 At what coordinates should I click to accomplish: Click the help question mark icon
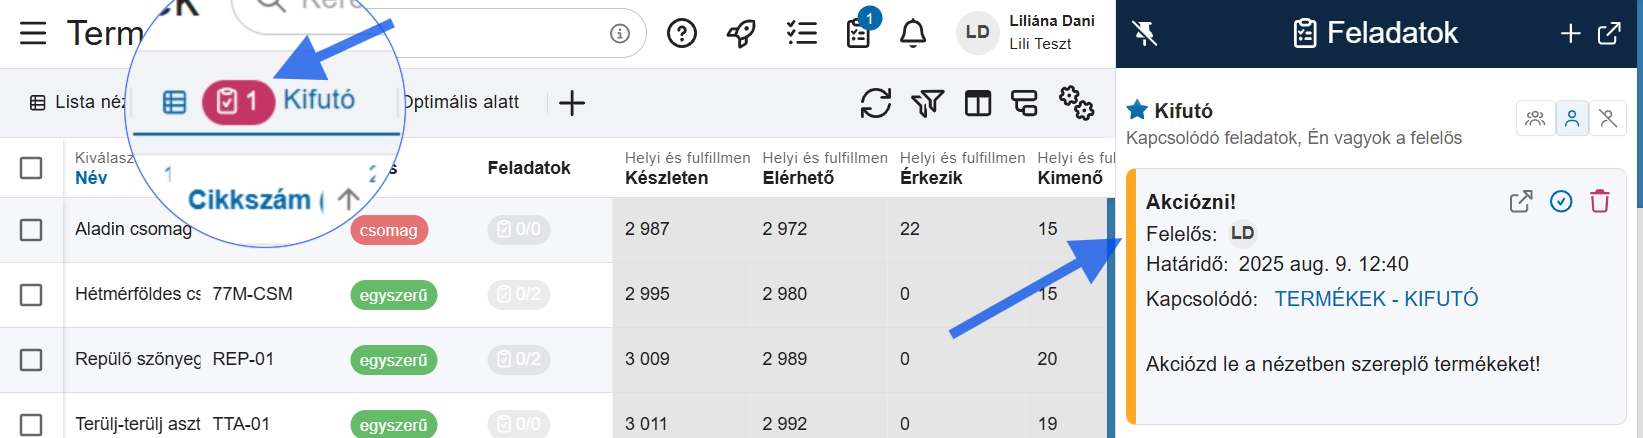point(682,34)
